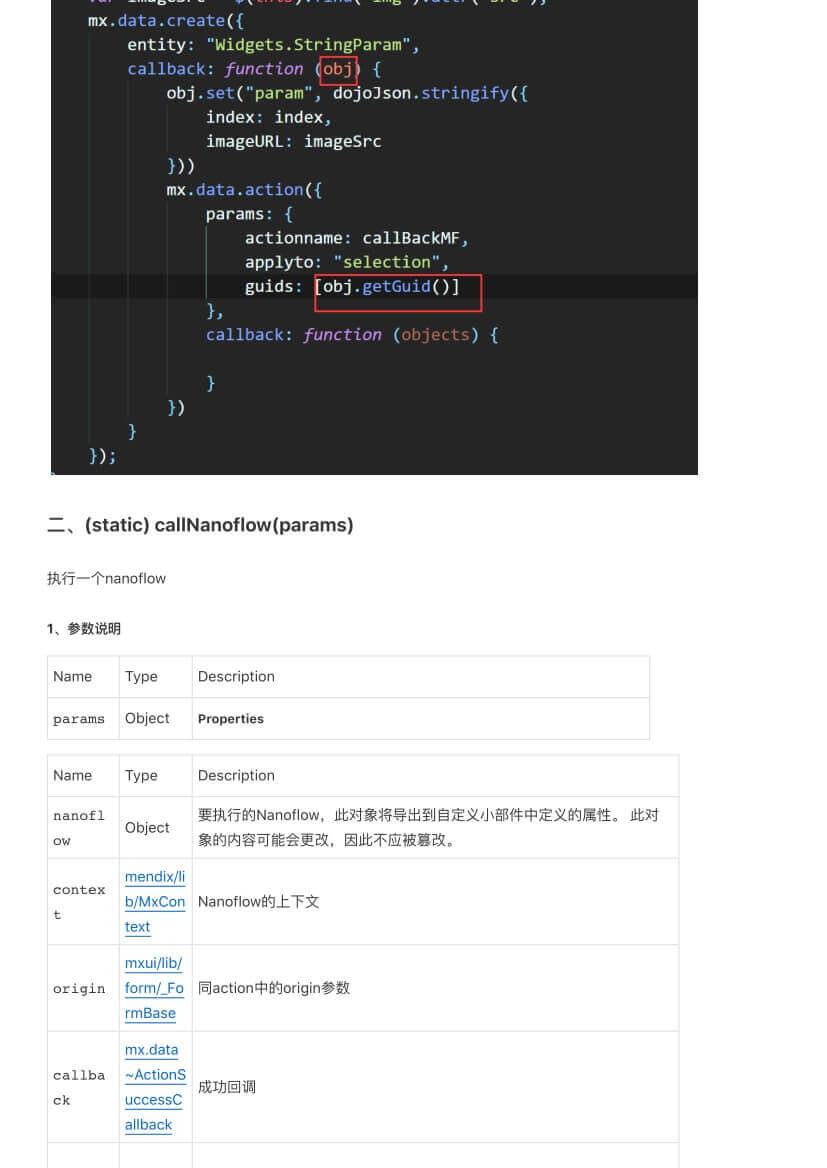
Task: Click code line index: index,
Action: point(268,117)
